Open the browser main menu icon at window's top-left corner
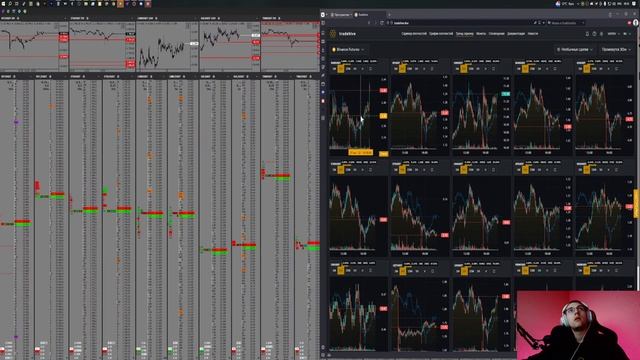The image size is (640, 360). (x=323, y=15)
